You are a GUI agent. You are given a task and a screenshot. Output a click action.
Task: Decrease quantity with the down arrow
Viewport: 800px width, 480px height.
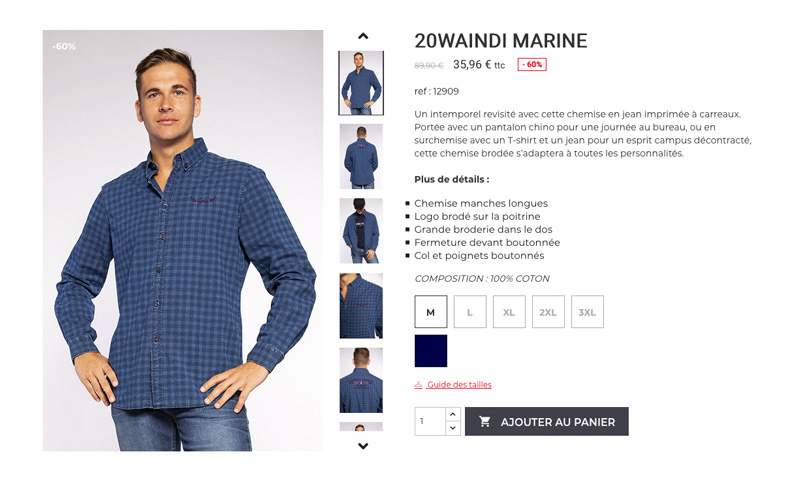[x=453, y=428]
